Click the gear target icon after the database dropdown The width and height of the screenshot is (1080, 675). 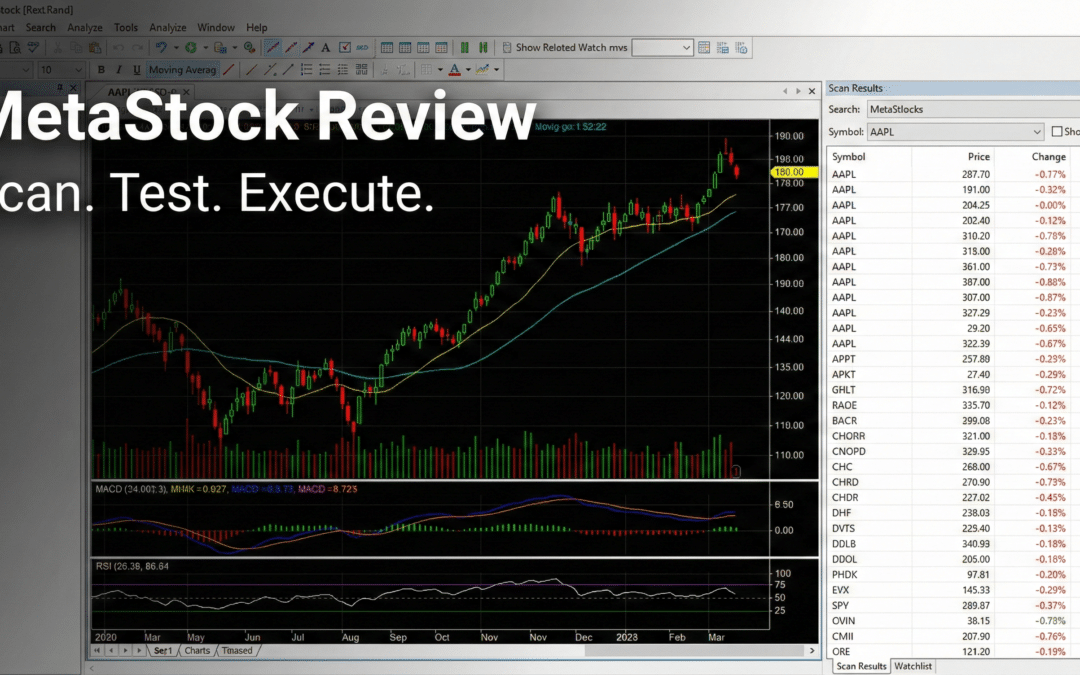coord(249,48)
